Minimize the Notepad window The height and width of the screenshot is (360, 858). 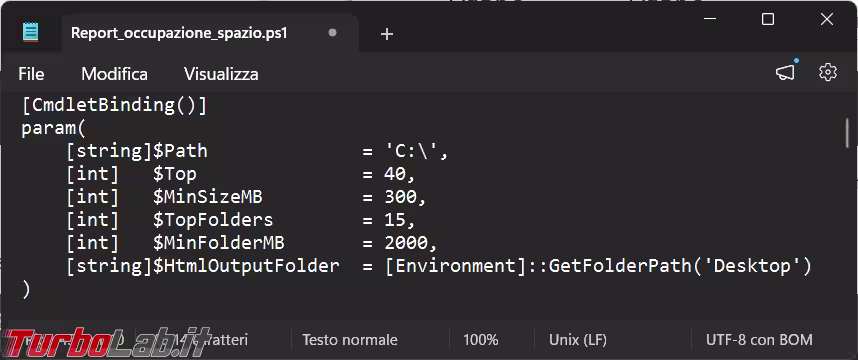(x=710, y=20)
